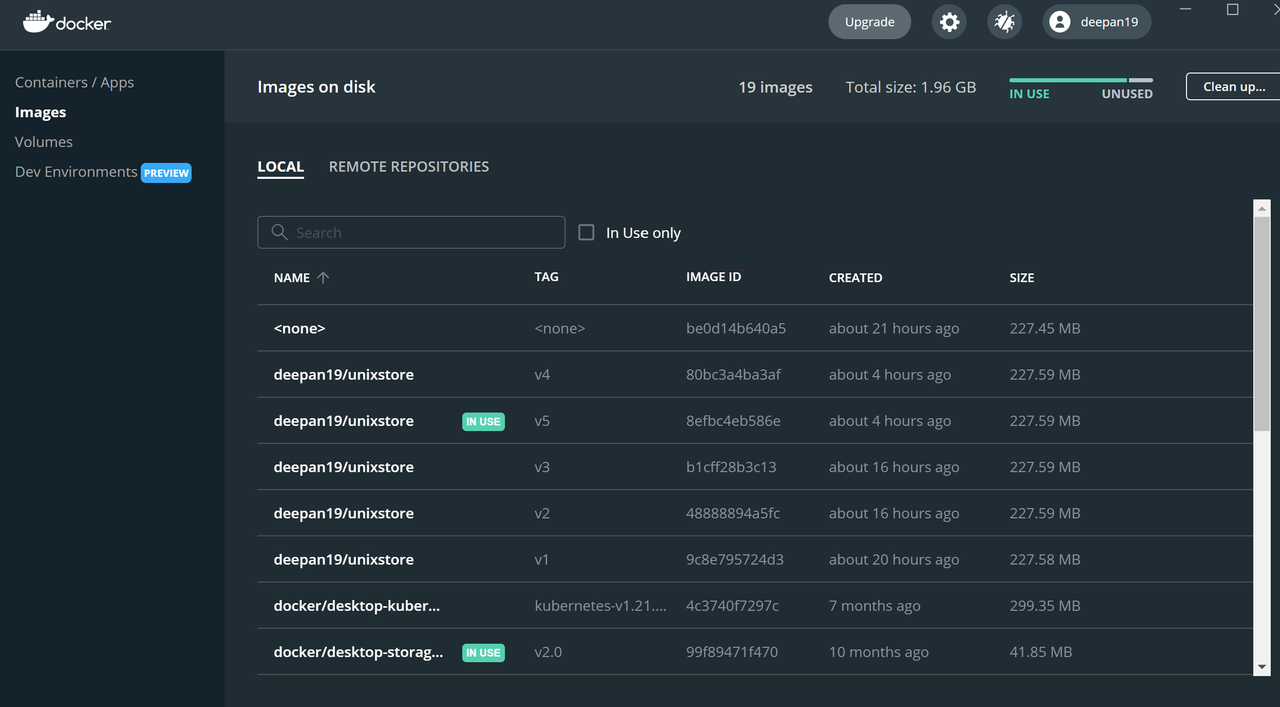
Task: Click scrollbar down arrow of images list
Action: 1262,666
